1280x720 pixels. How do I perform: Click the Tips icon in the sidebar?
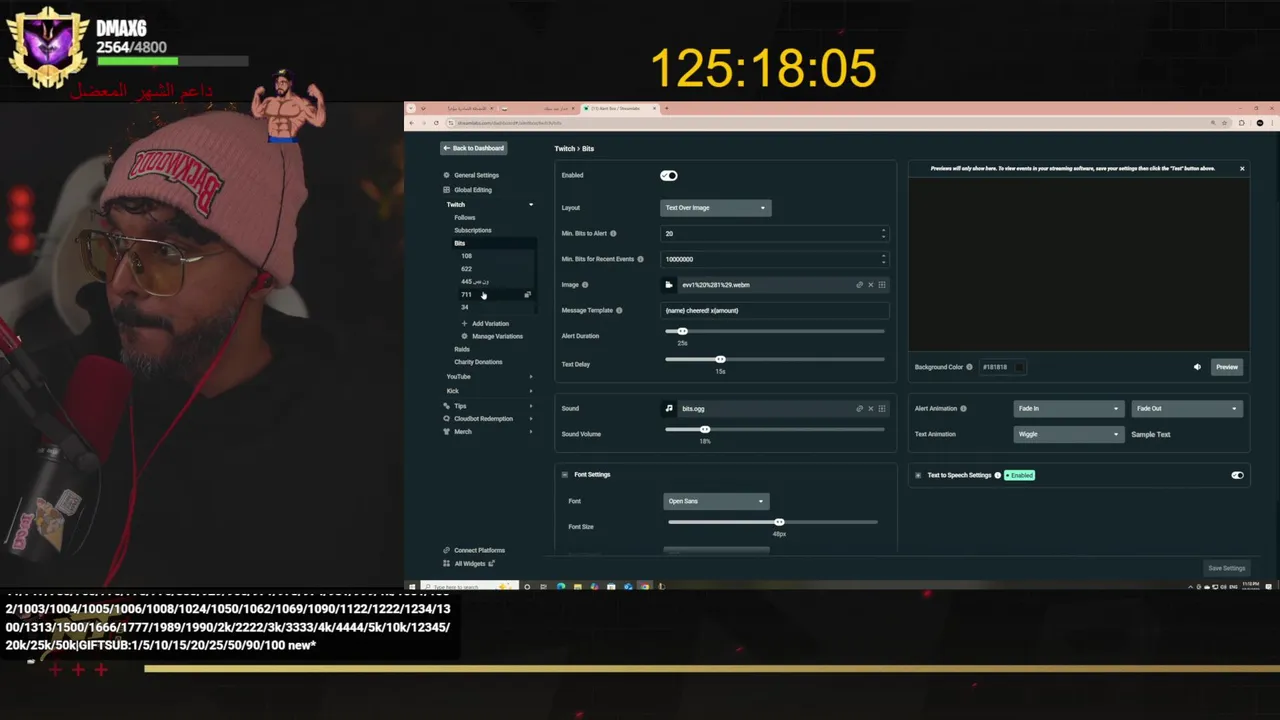pos(447,406)
